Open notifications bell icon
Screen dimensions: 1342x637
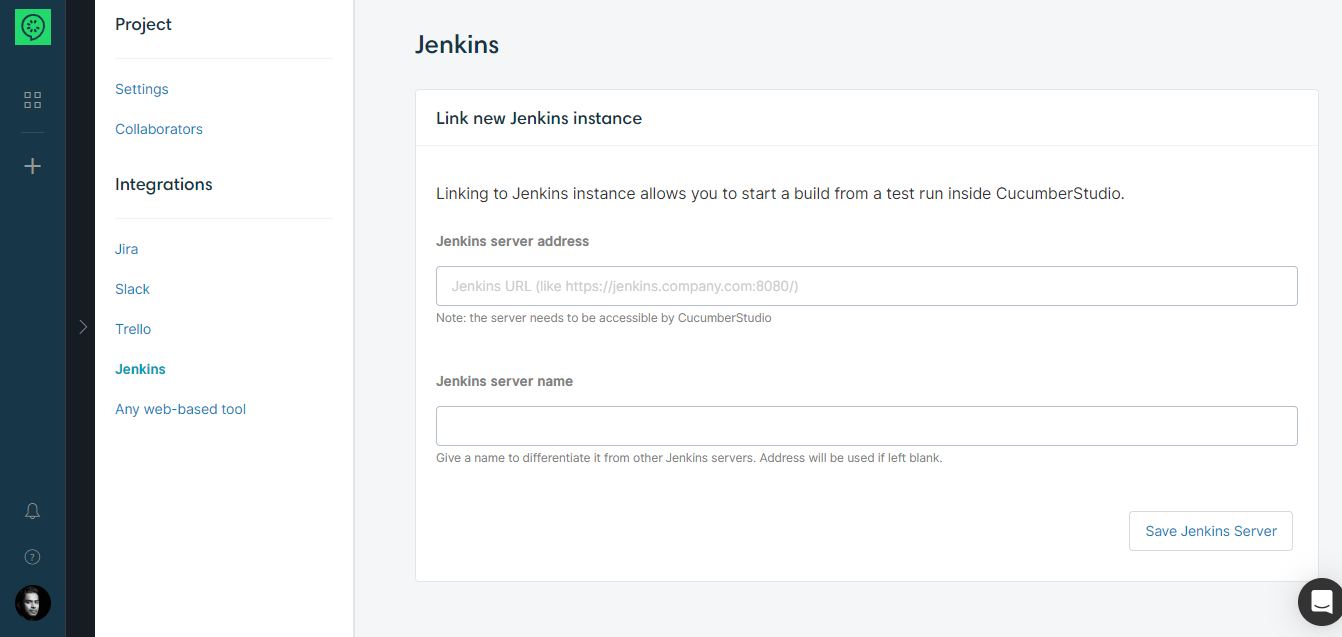point(32,511)
